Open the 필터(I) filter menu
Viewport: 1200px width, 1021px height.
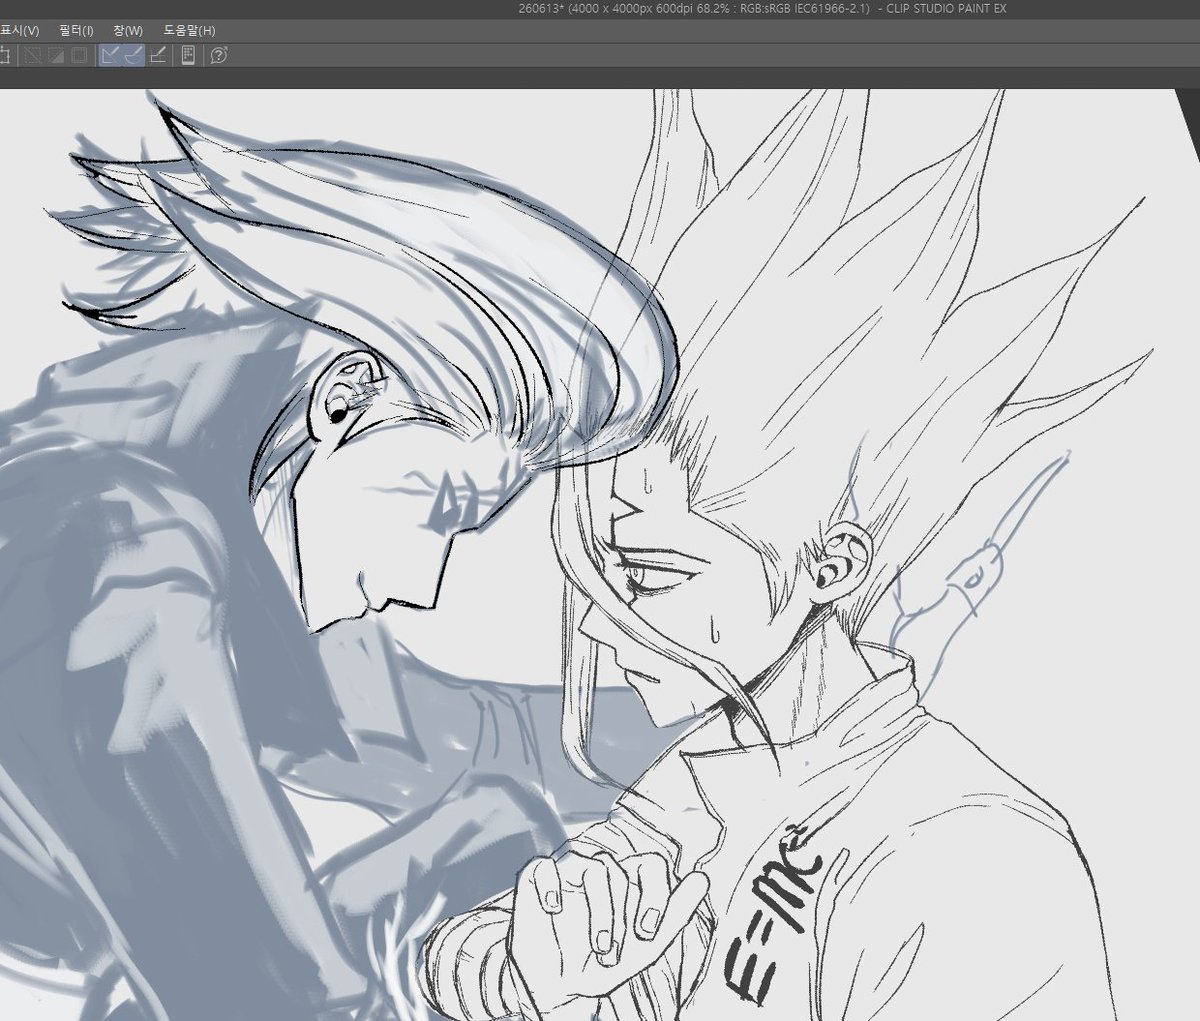coord(76,30)
